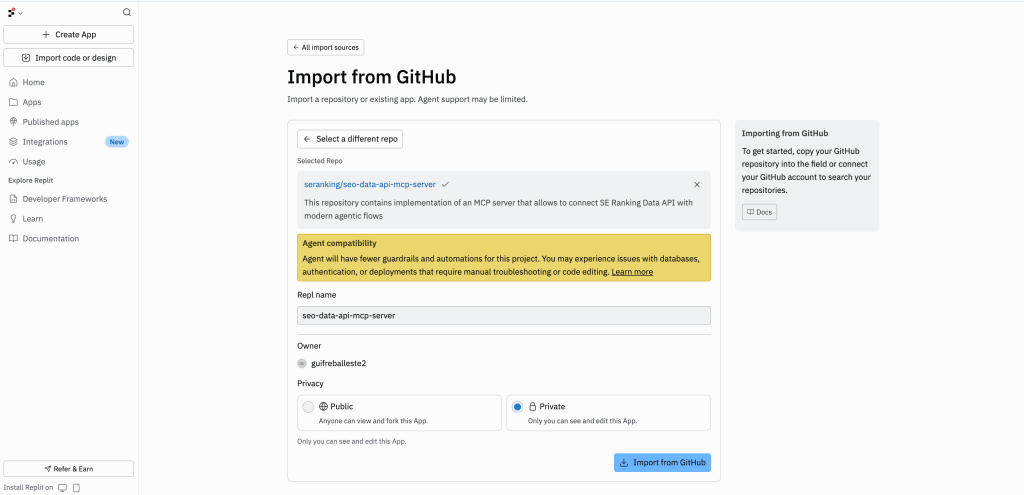Image resolution: width=1024 pixels, height=495 pixels.
Task: Open the Replit logo workspace dropdown
Action: click(x=15, y=12)
